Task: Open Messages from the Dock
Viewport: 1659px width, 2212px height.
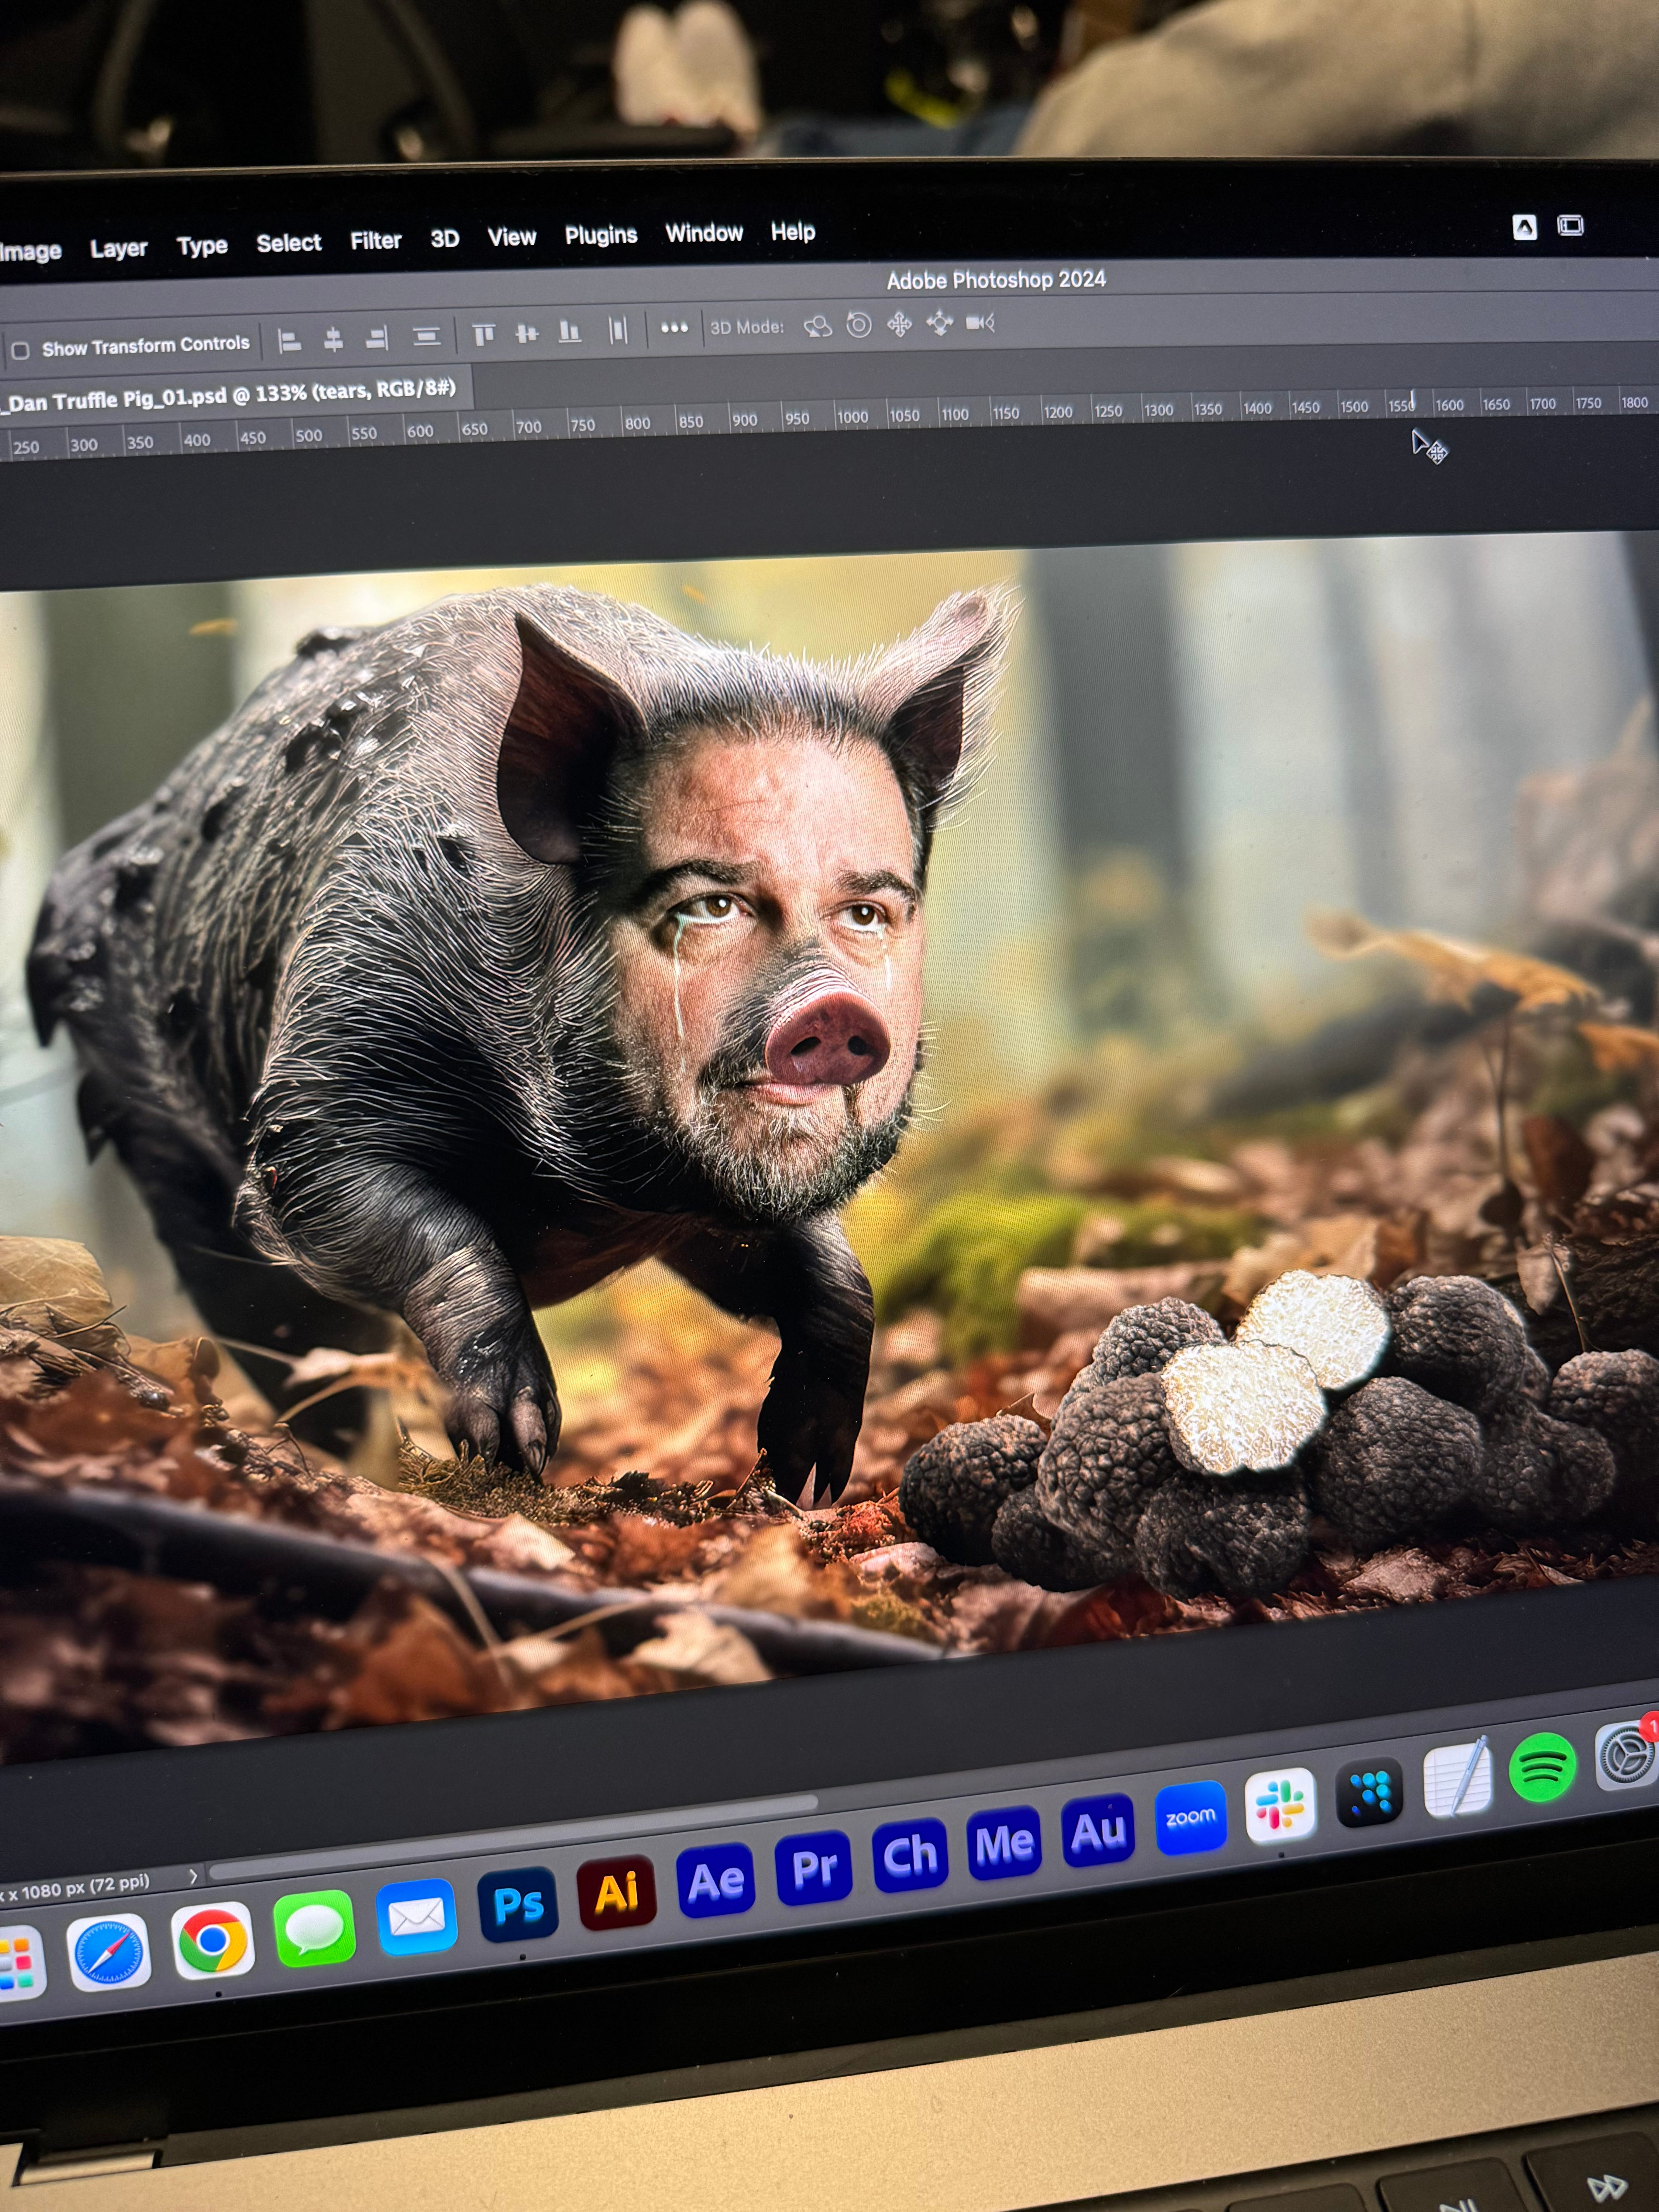Action: pyautogui.click(x=314, y=1929)
